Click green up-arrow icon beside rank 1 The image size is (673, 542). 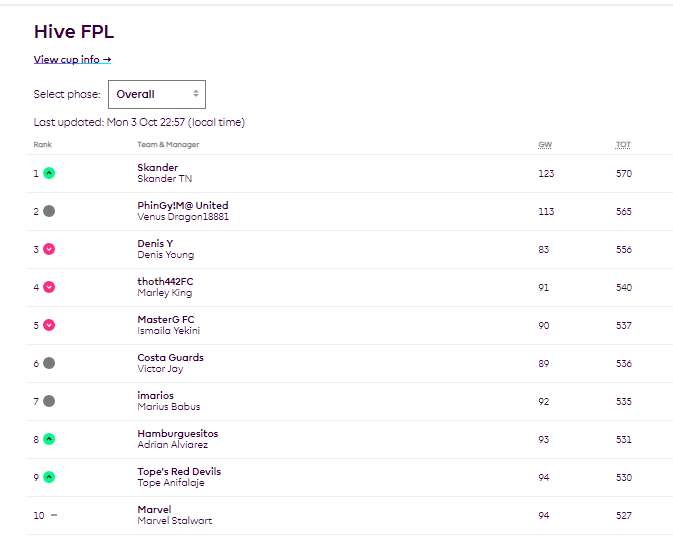[x=49, y=173]
